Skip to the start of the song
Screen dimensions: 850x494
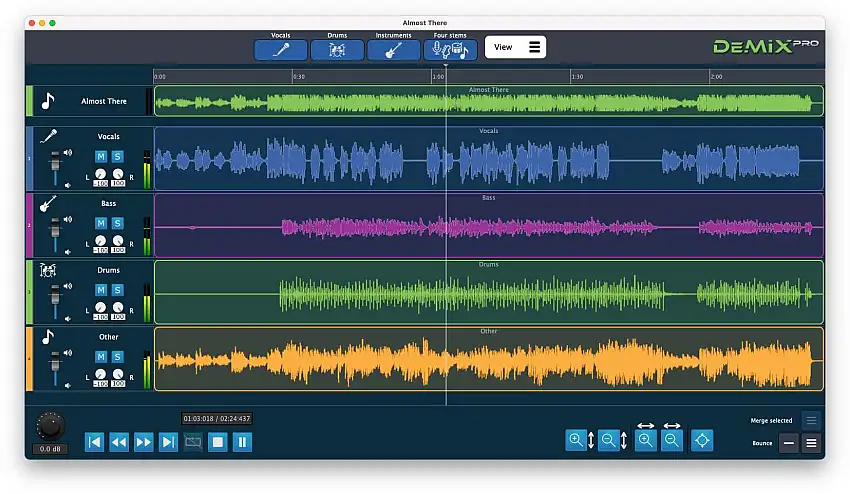tap(94, 442)
